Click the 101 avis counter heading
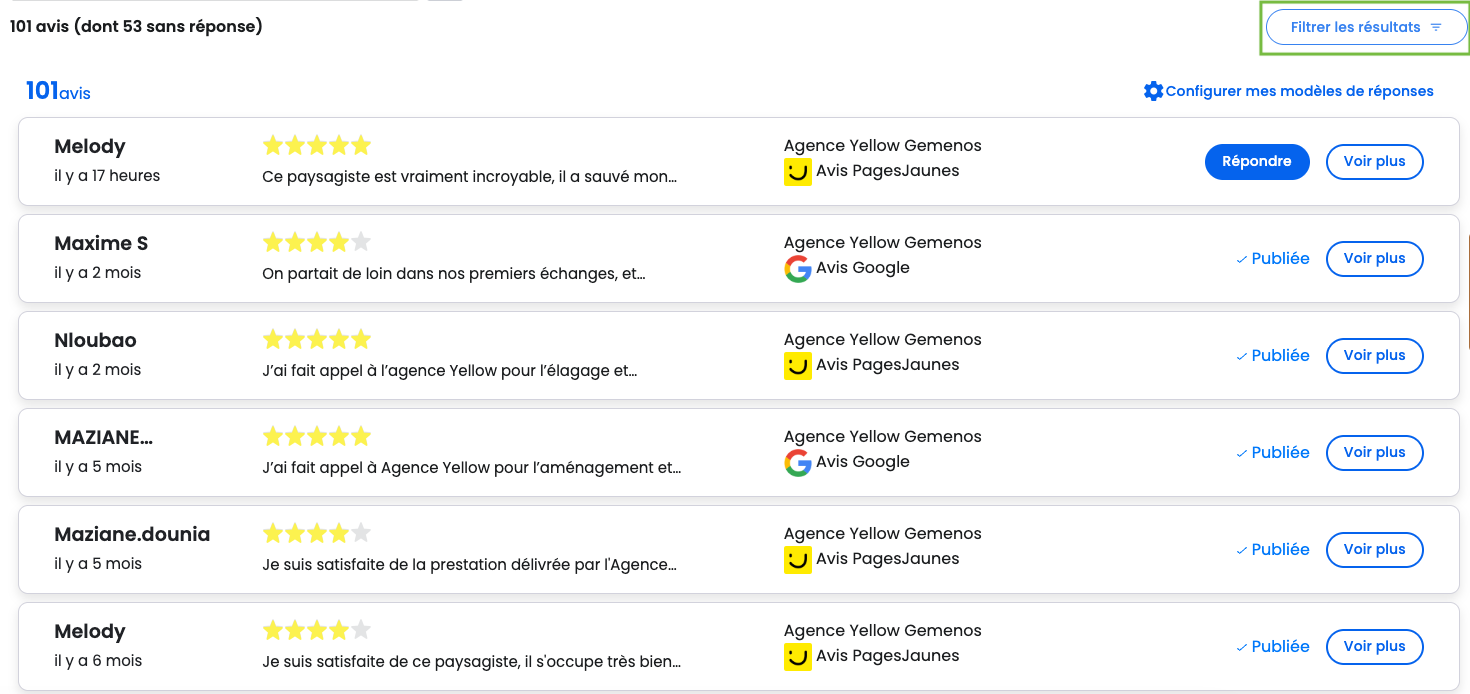Screen dimensions: 1470x694 coord(58,91)
